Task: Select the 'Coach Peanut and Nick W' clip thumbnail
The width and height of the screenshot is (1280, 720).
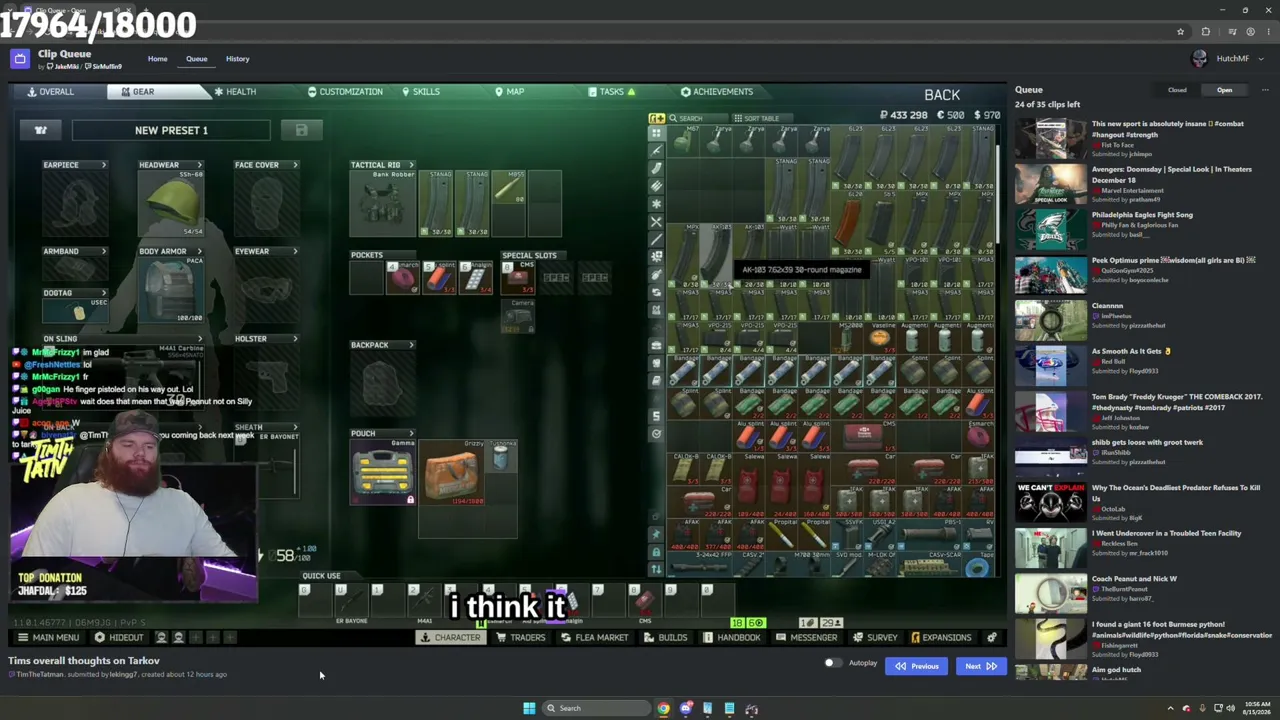Action: pos(1050,594)
